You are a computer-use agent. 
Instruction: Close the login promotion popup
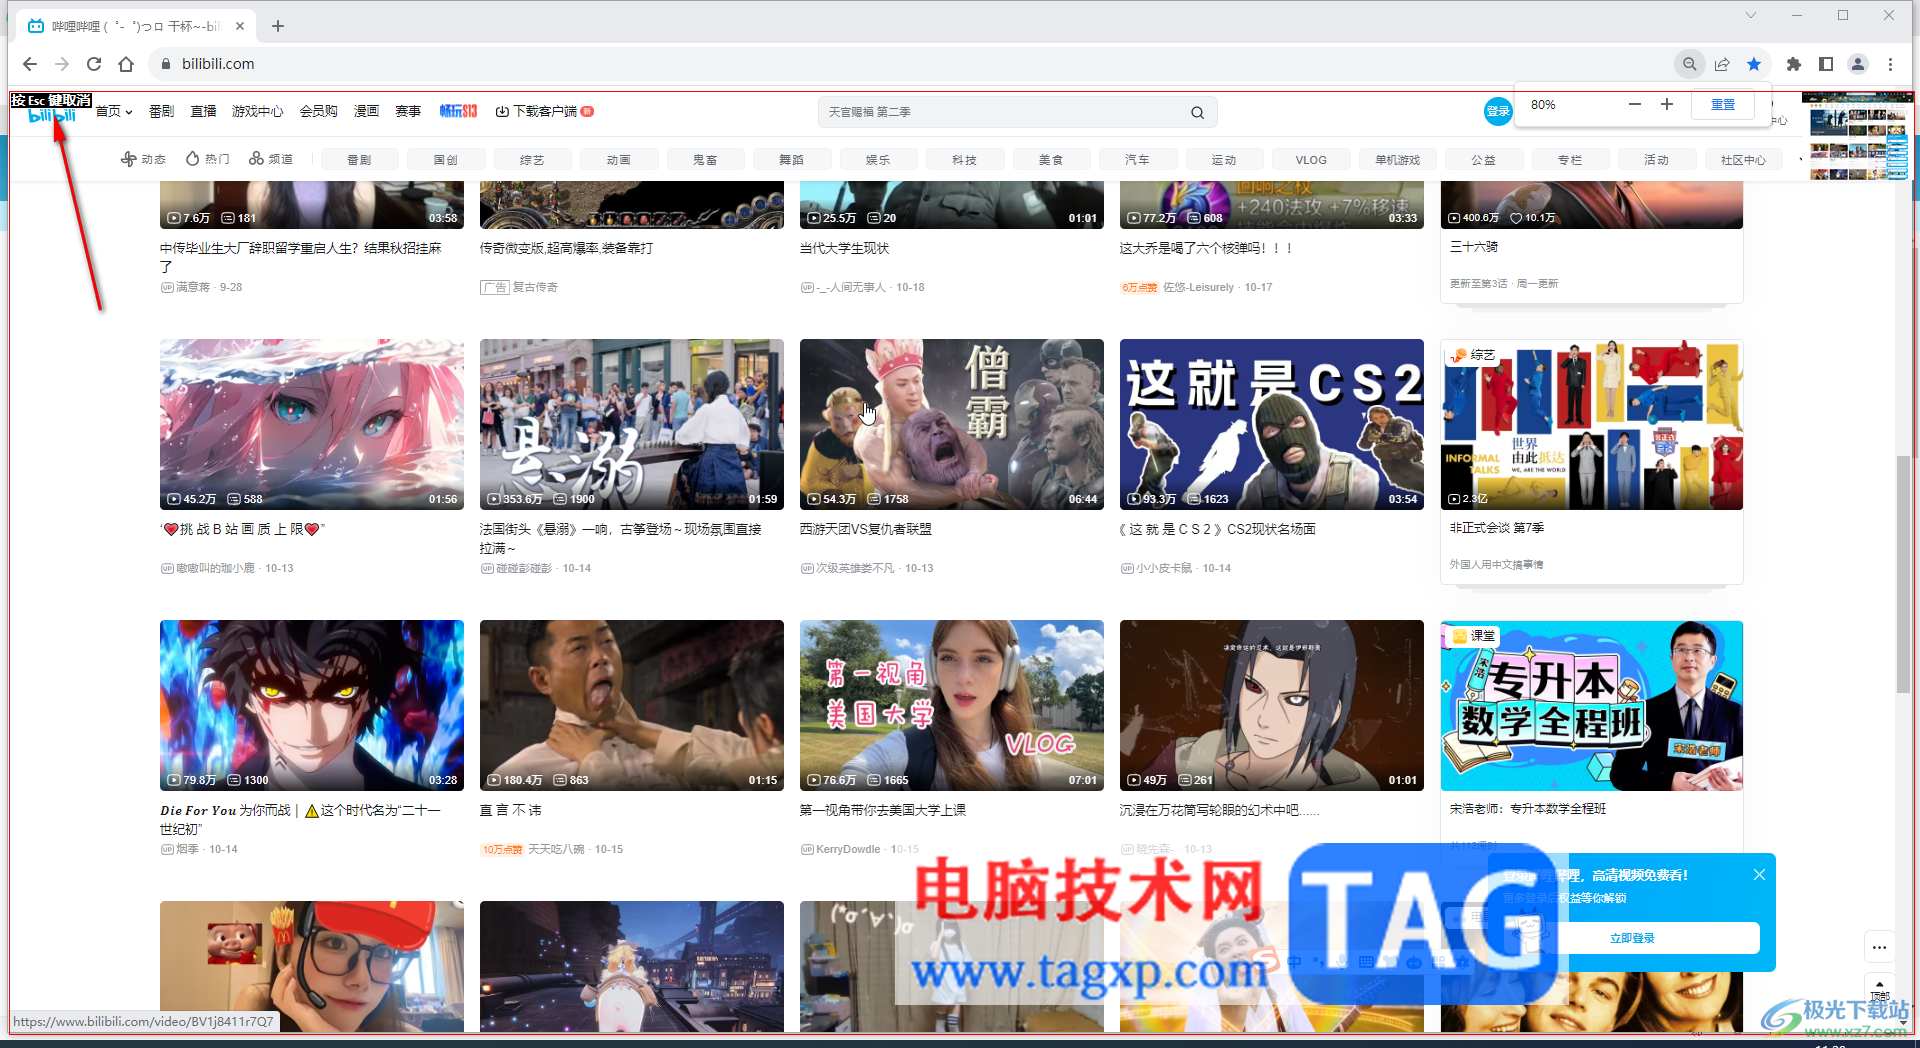1759,875
